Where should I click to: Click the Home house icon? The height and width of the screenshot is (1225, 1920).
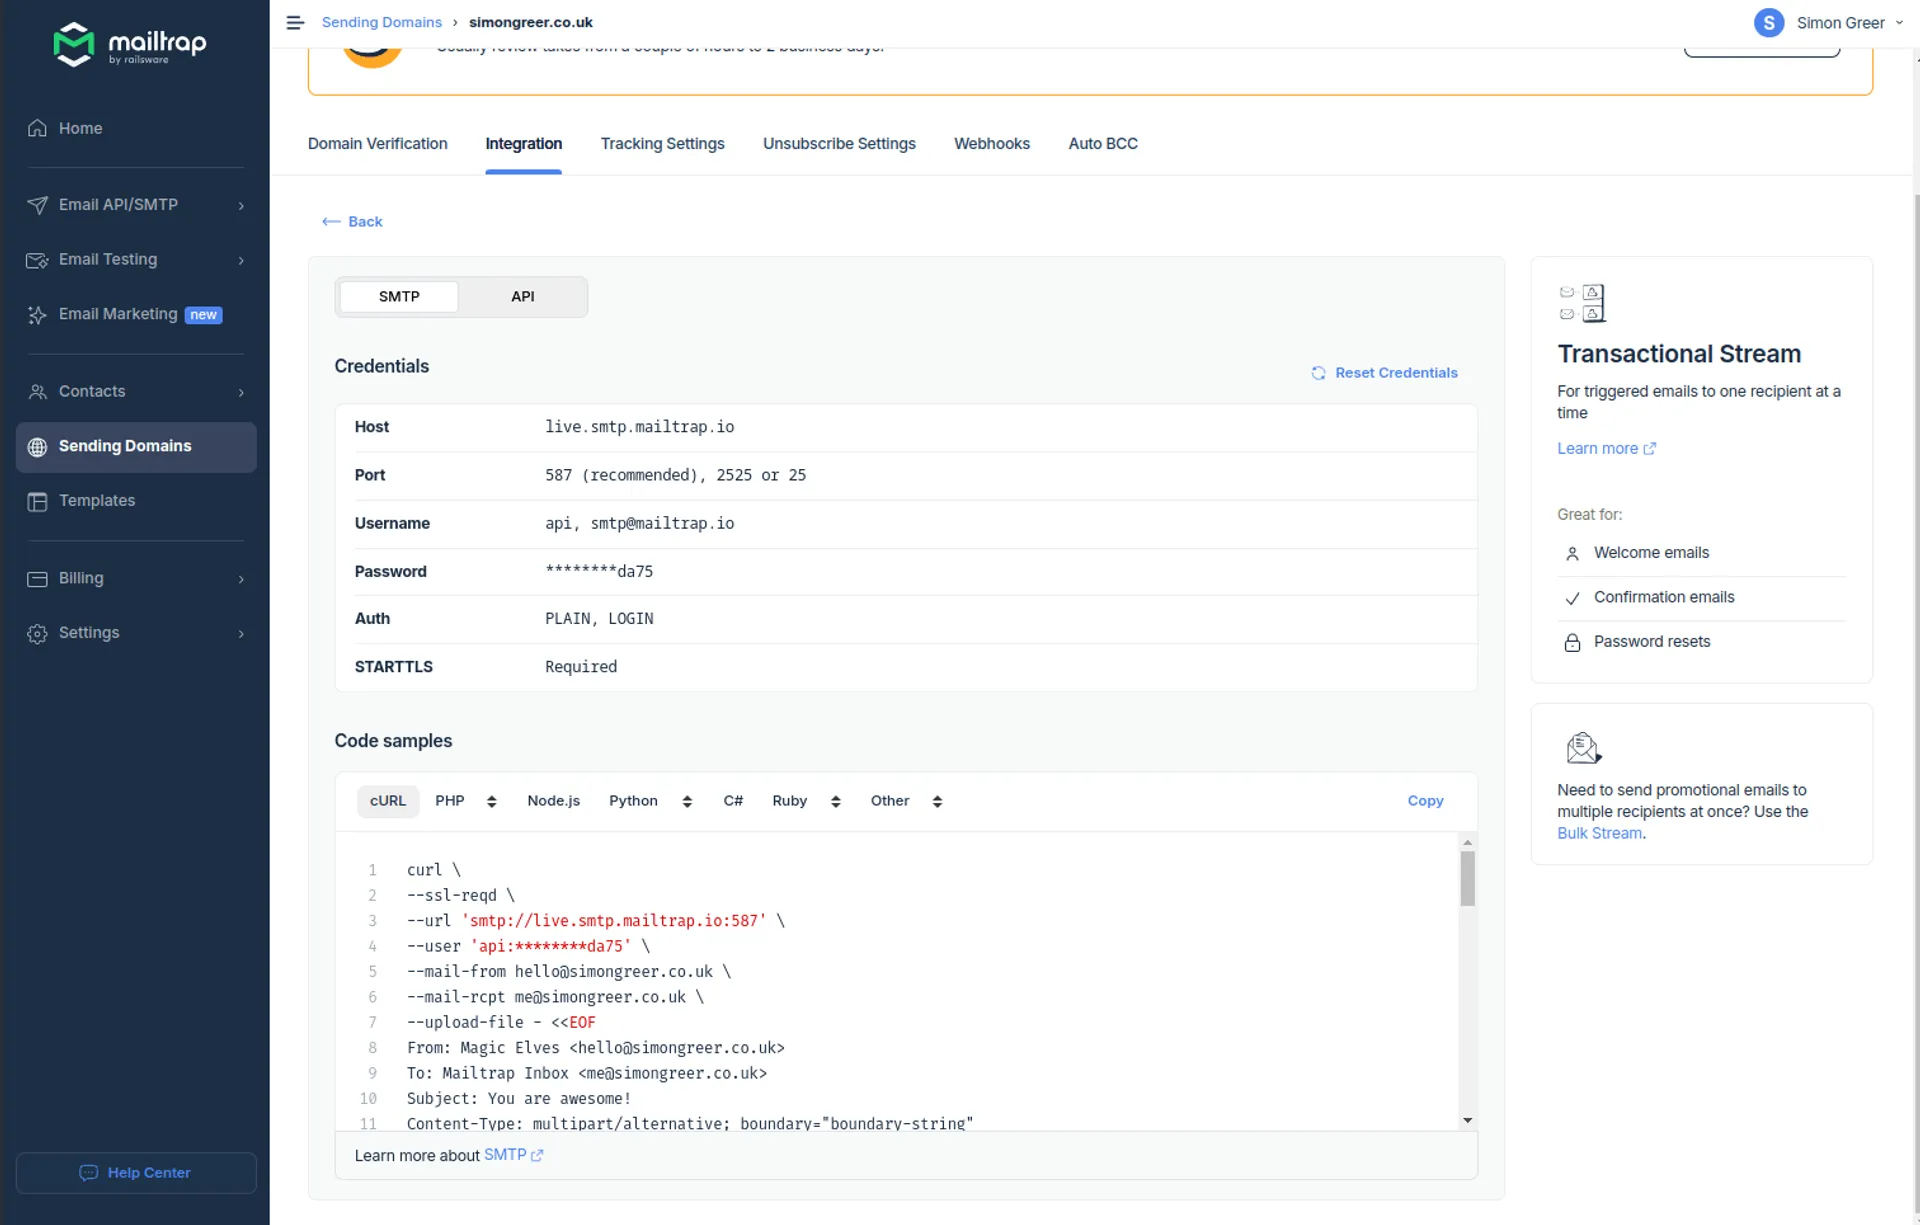point(37,128)
